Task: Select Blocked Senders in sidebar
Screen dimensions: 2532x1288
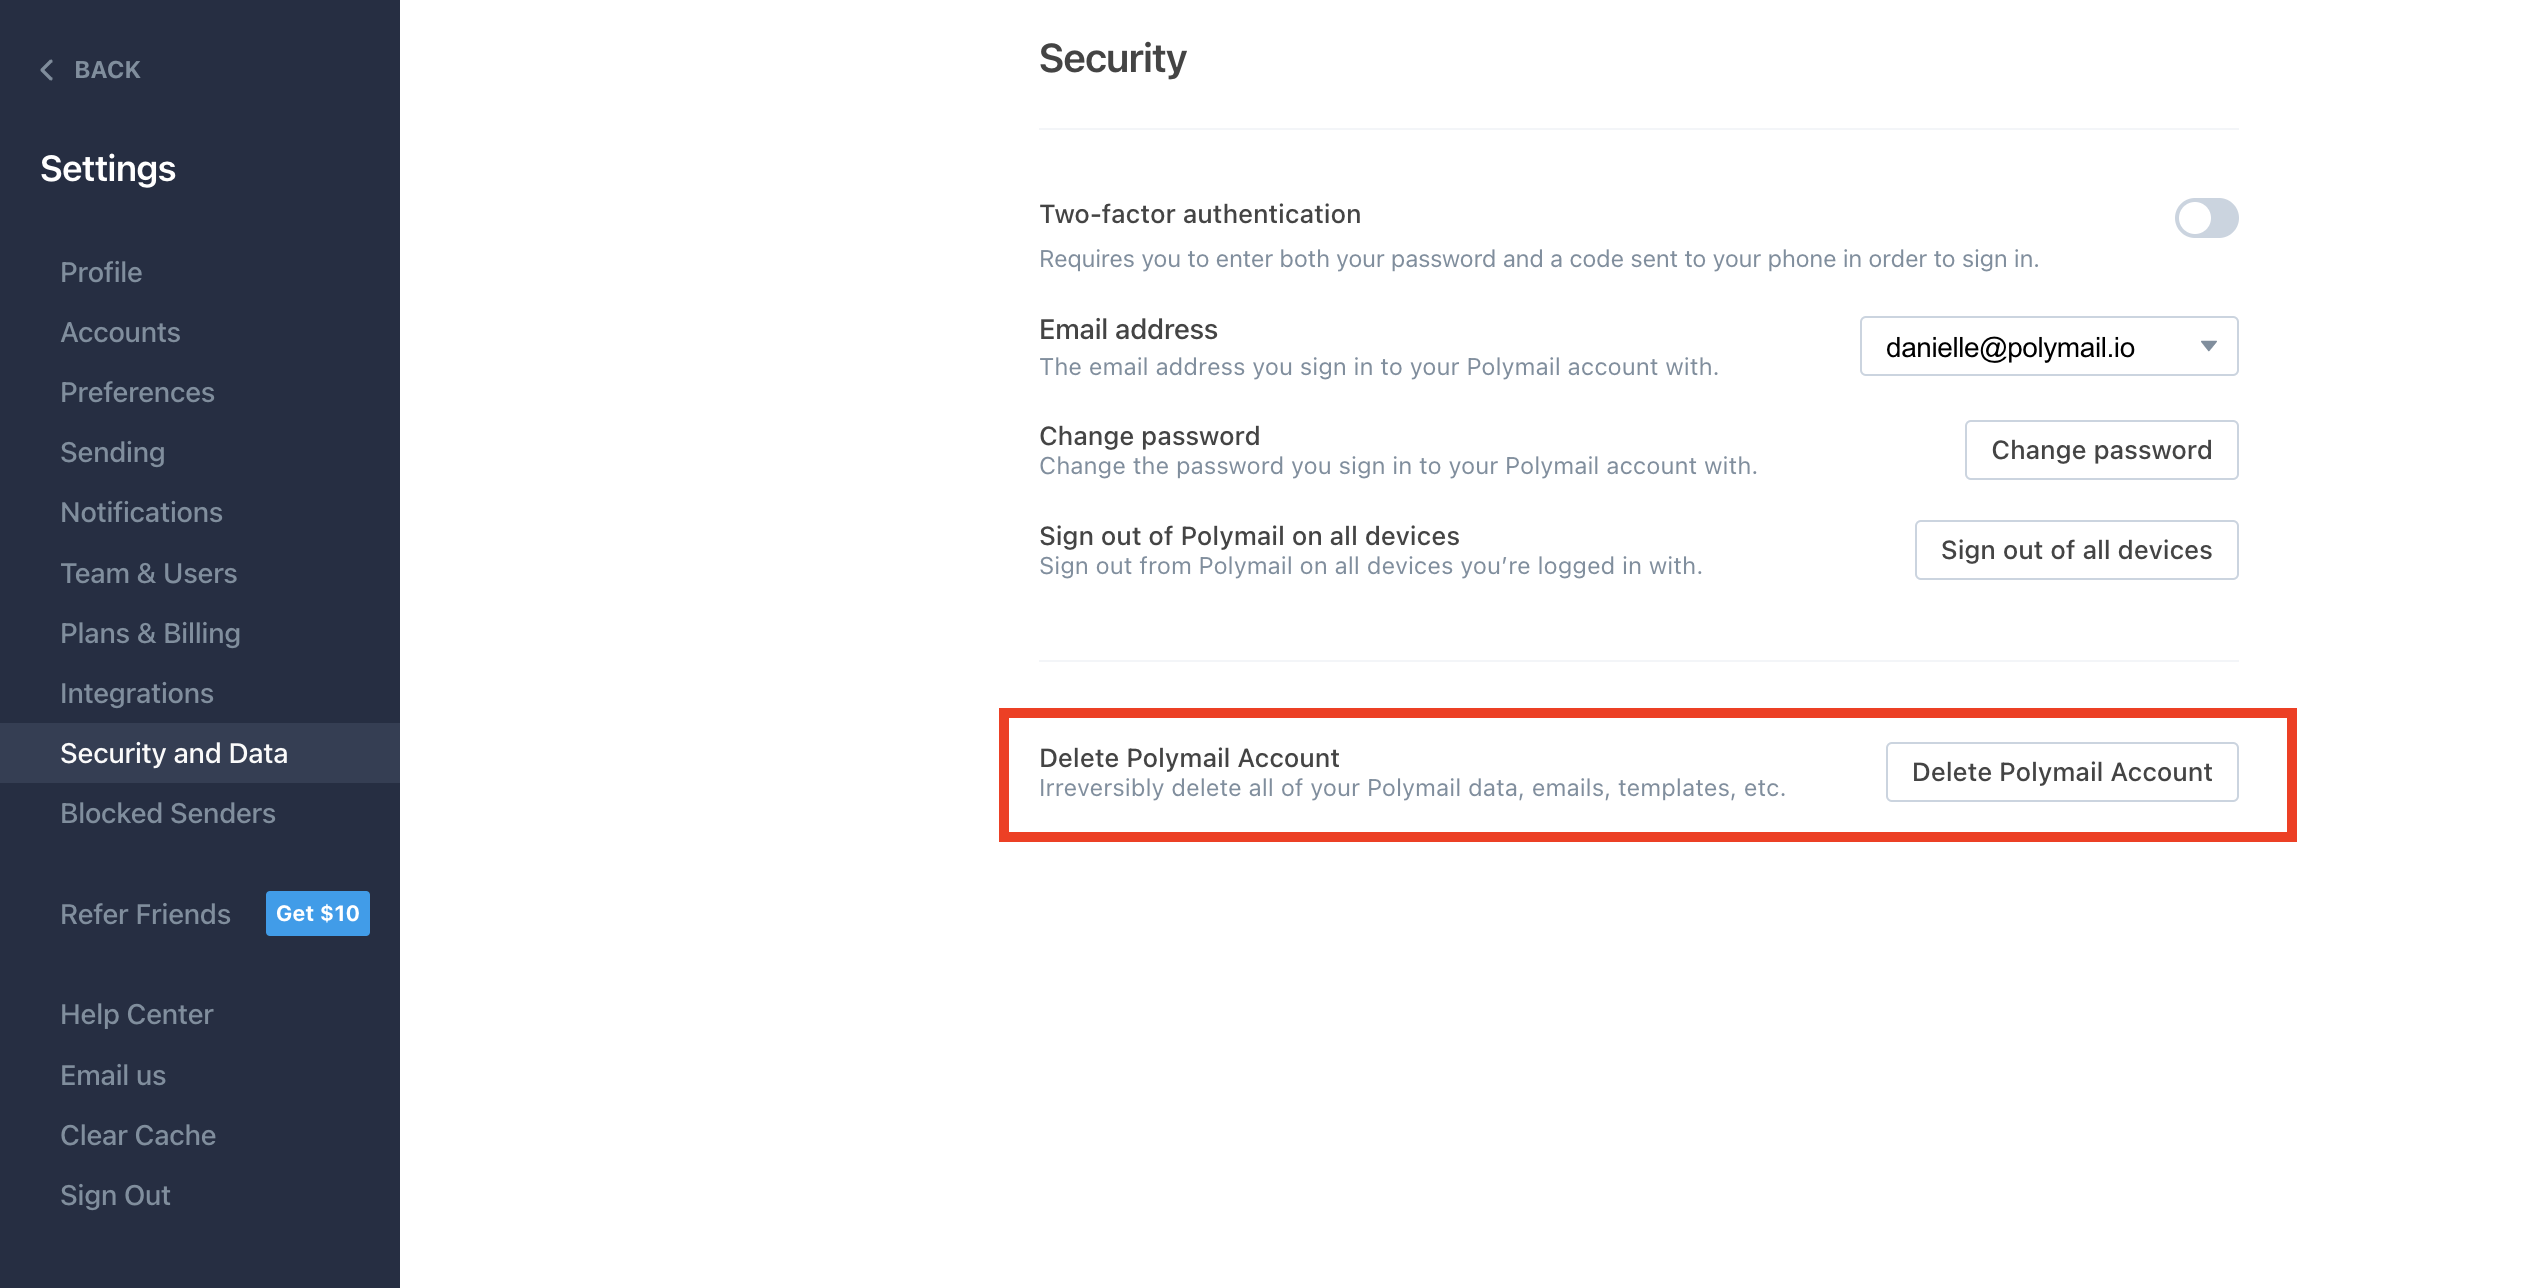Action: pos(167,813)
